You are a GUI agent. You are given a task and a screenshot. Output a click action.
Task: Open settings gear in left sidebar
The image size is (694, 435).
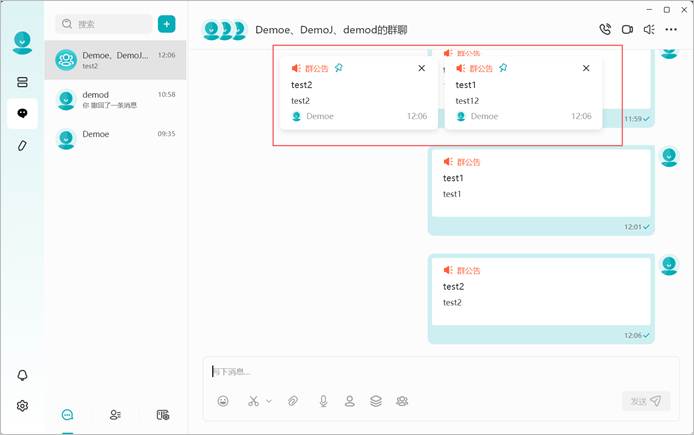pos(22,405)
